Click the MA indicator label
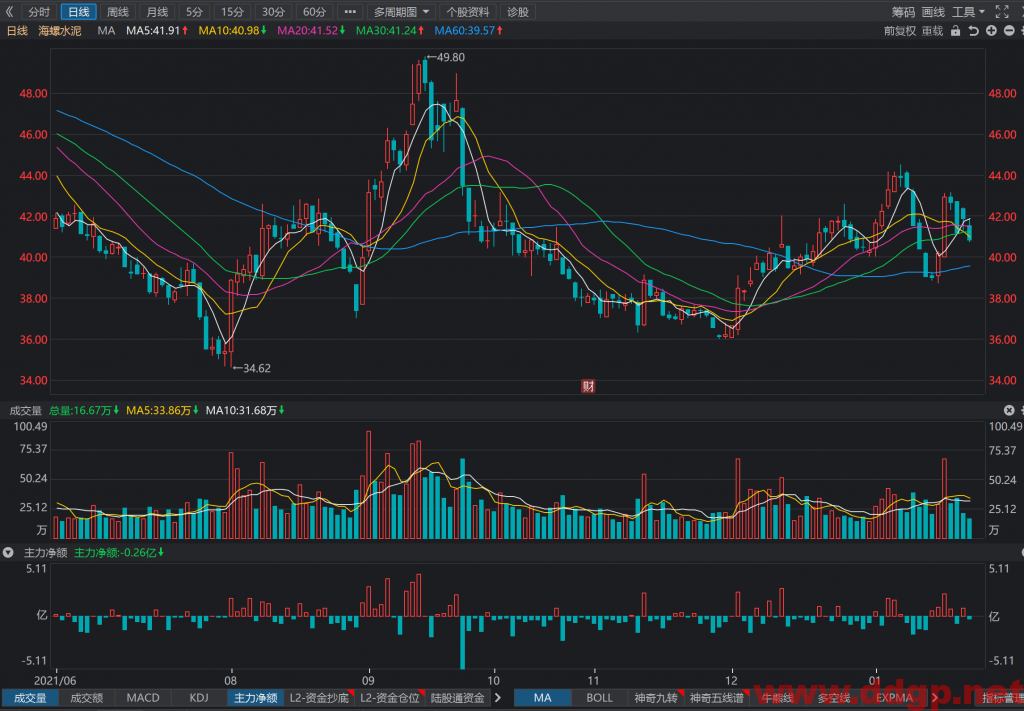1024x711 pixels. pos(106,31)
